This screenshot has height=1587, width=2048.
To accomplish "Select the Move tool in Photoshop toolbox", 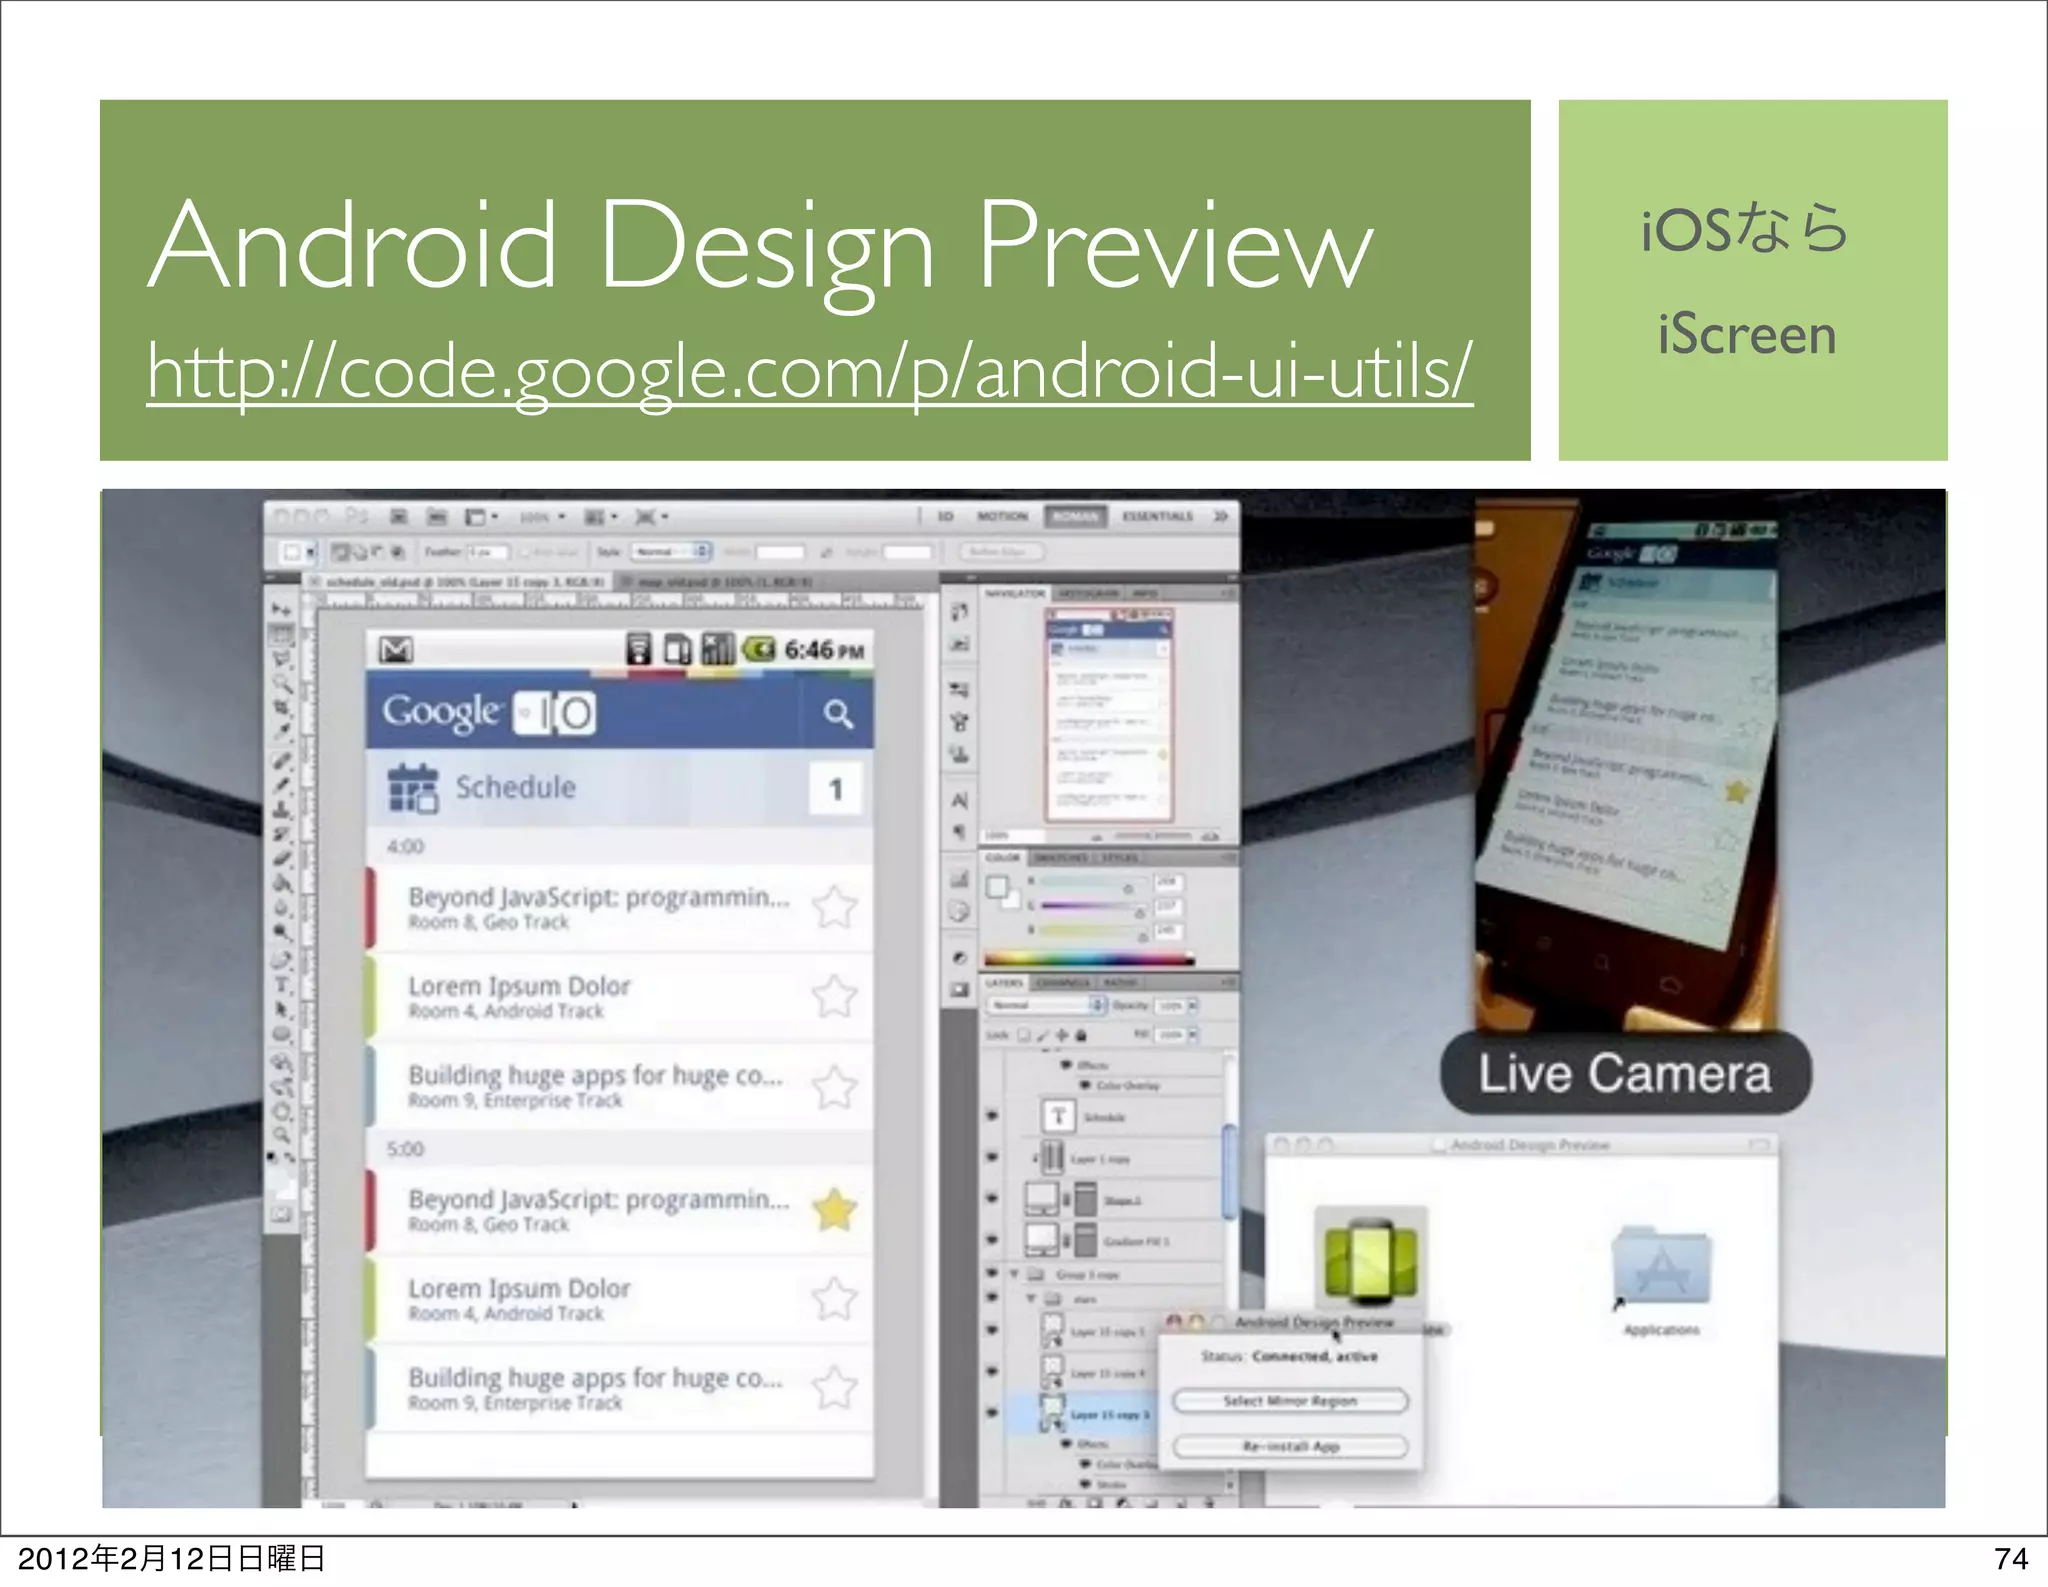I will click(x=282, y=608).
